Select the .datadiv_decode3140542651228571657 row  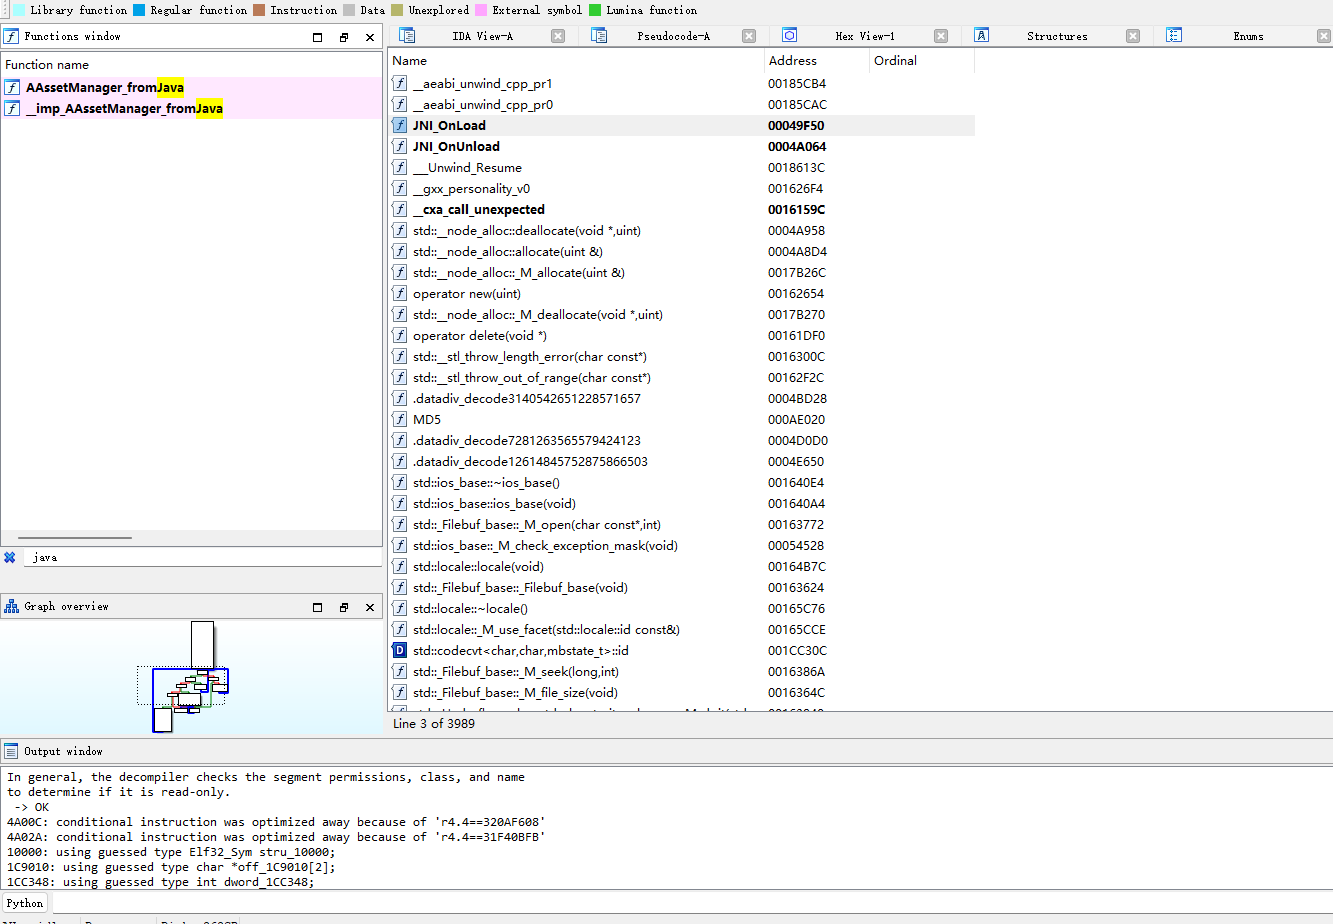[x=681, y=398]
